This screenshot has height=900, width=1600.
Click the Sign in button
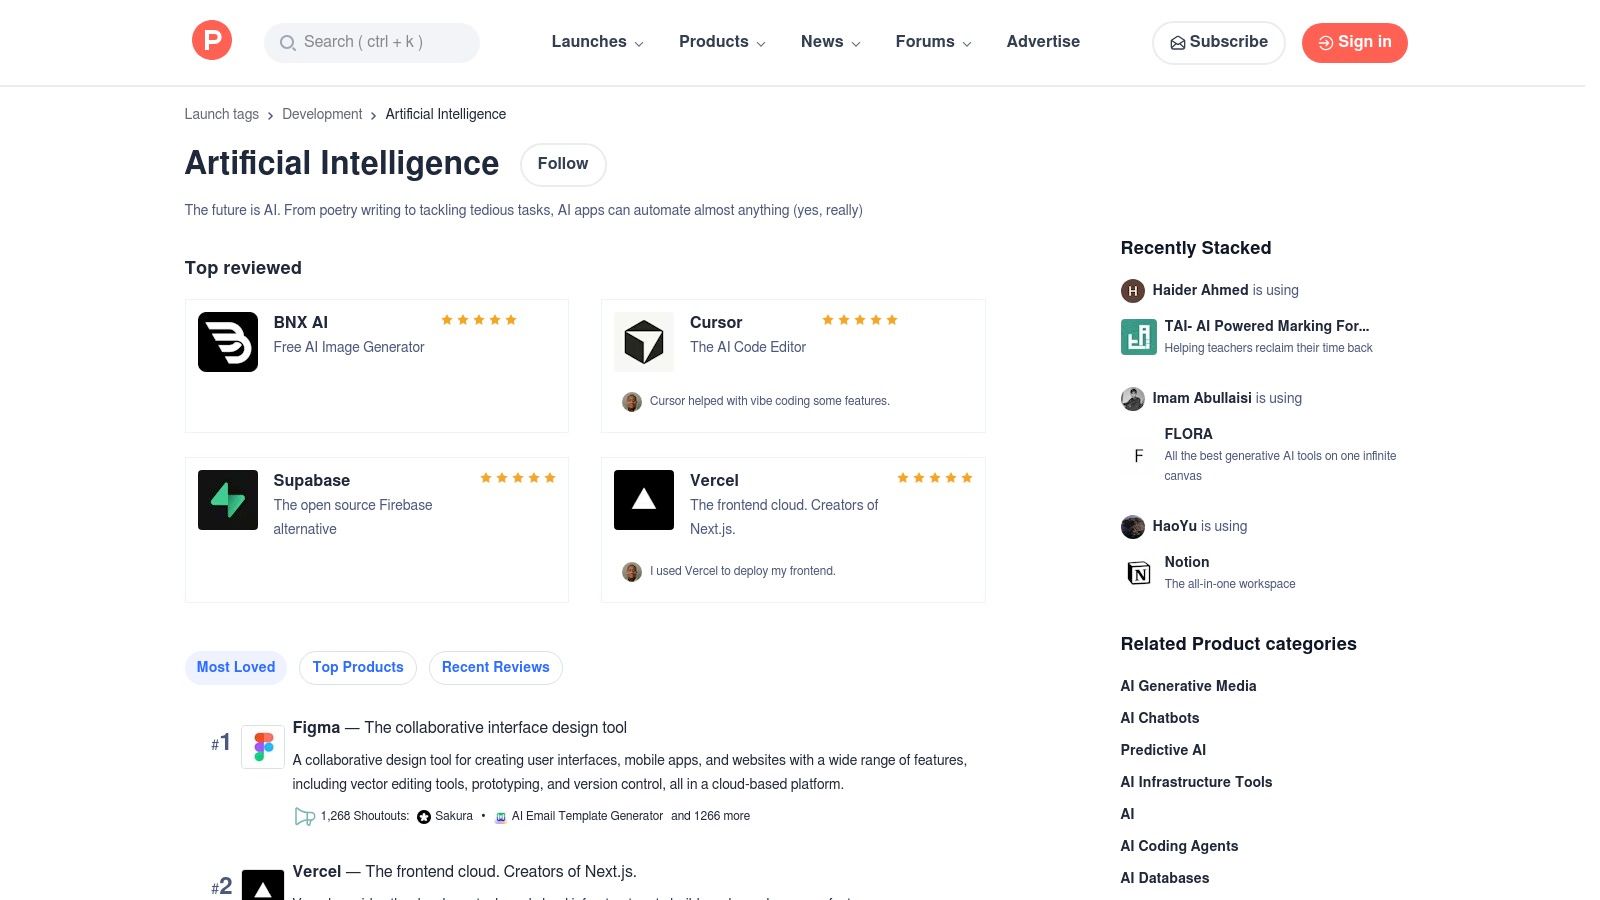[1354, 42]
